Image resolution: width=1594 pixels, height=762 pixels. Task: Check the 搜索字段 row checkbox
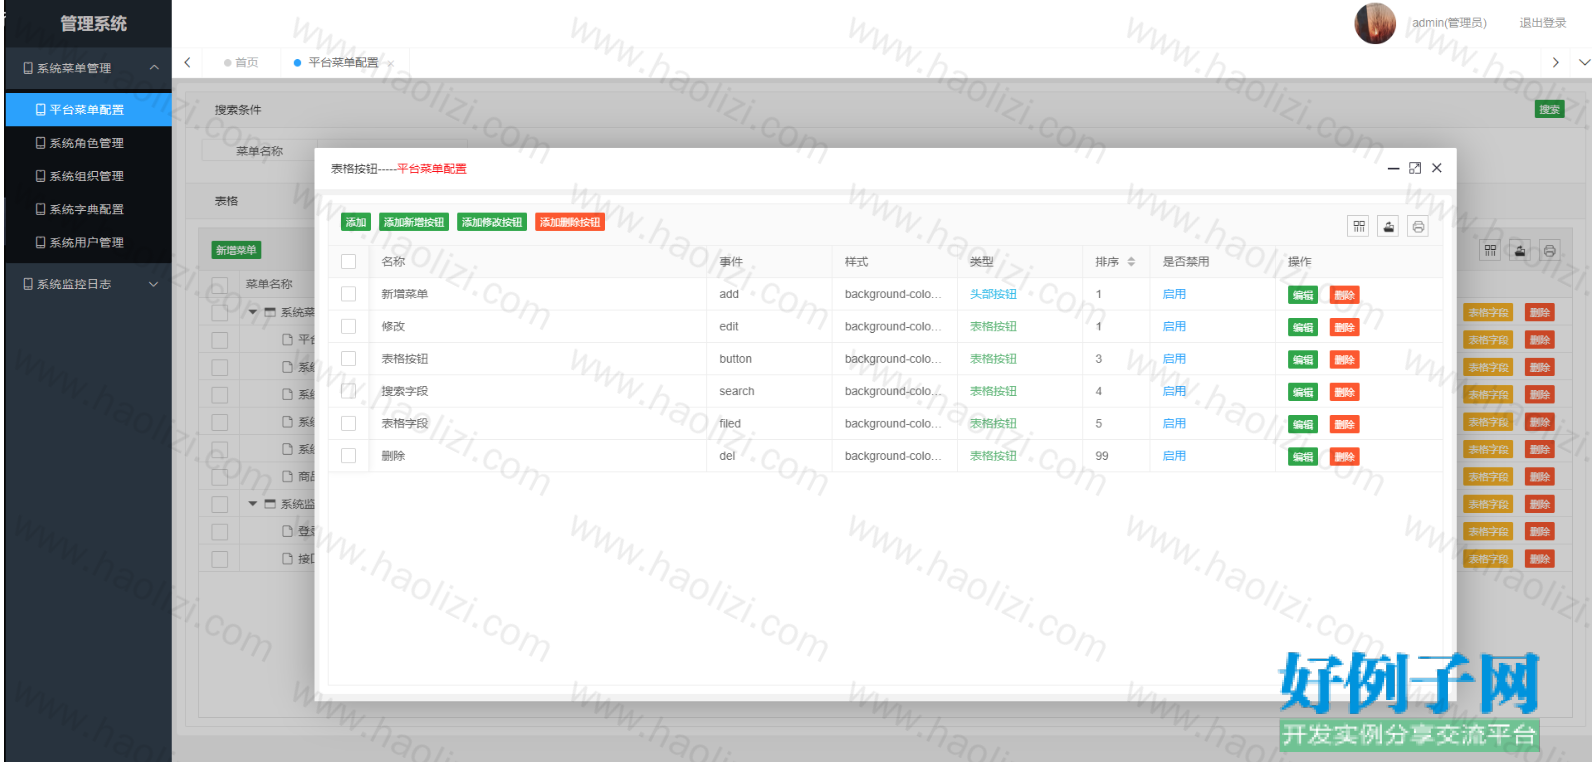348,391
